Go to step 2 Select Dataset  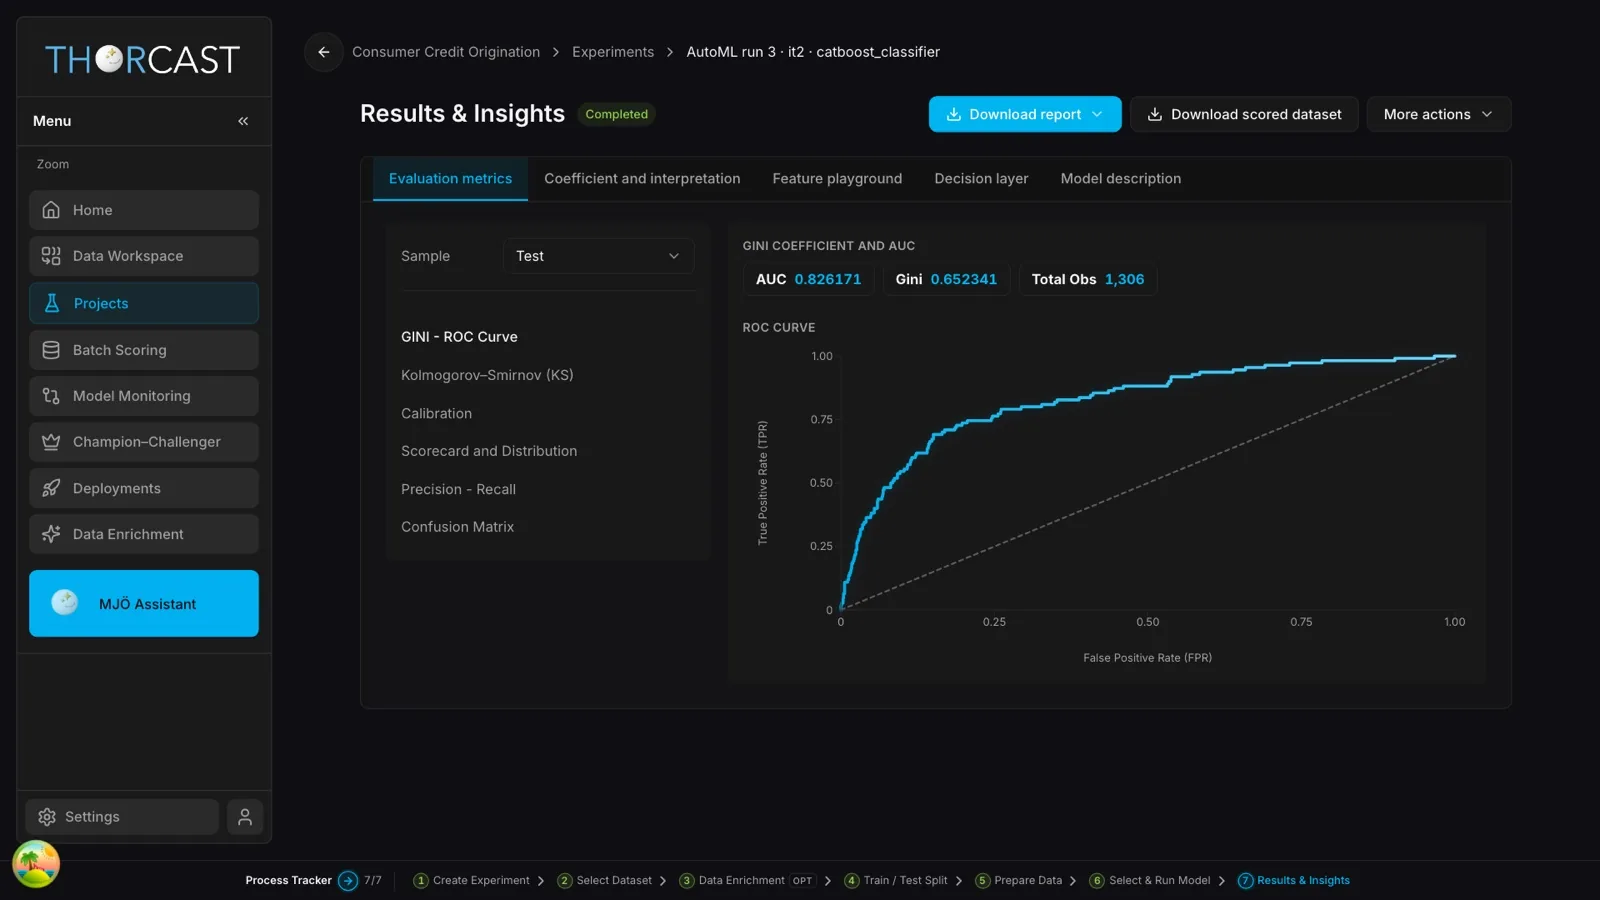point(605,881)
